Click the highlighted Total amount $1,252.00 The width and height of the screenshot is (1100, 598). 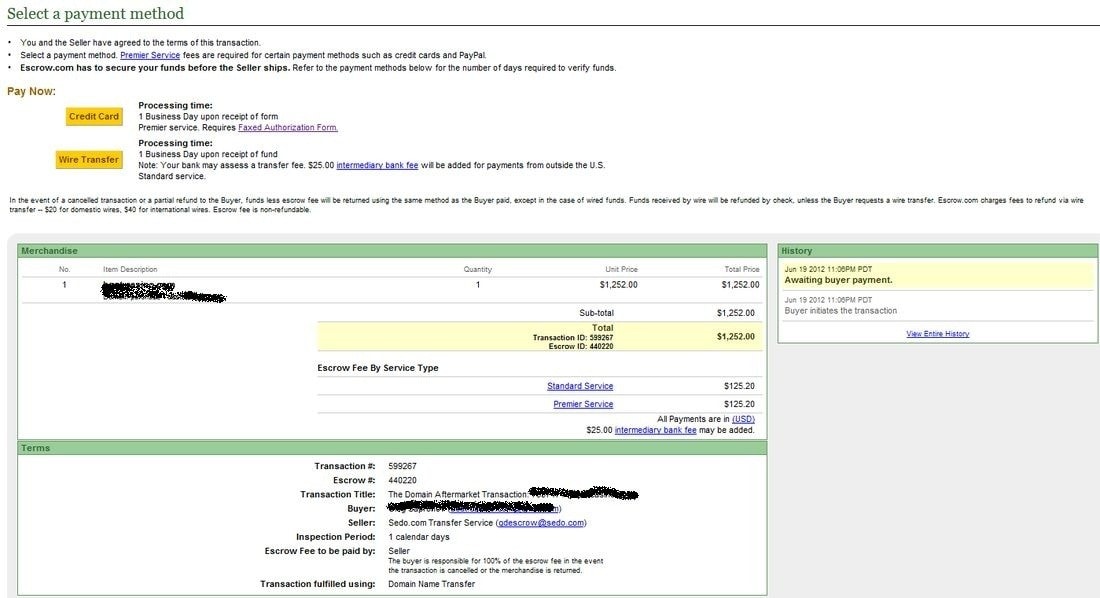click(x=737, y=337)
